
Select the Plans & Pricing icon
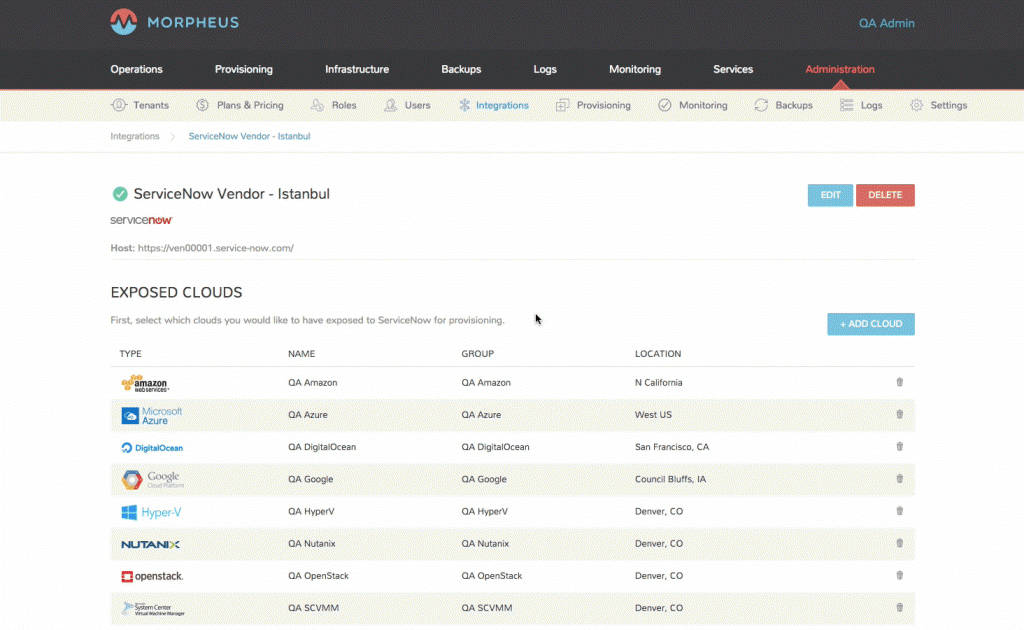tap(204, 105)
